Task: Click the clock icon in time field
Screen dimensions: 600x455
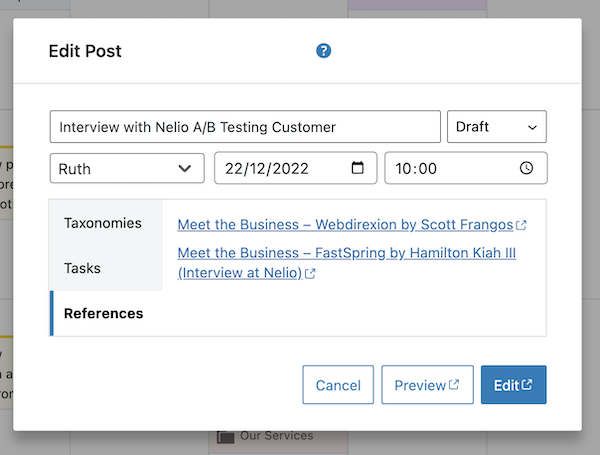Action: (x=527, y=168)
